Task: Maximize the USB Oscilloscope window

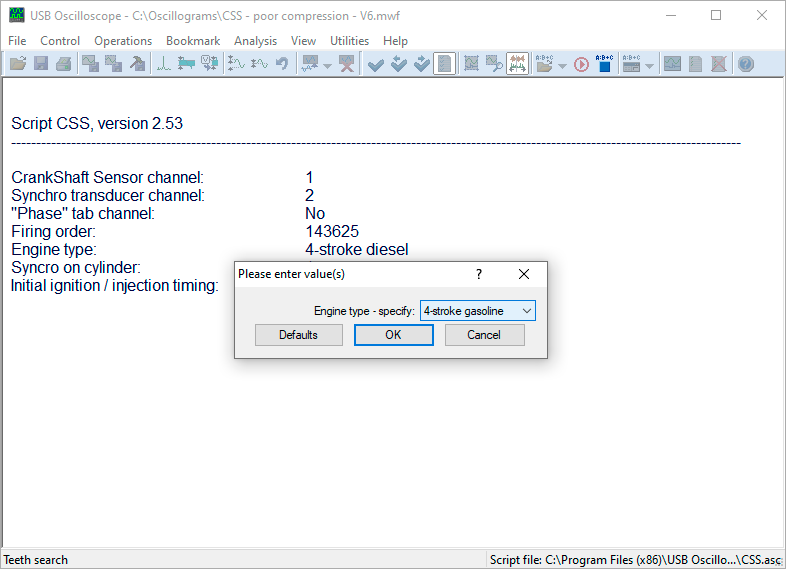Action: [x=716, y=16]
